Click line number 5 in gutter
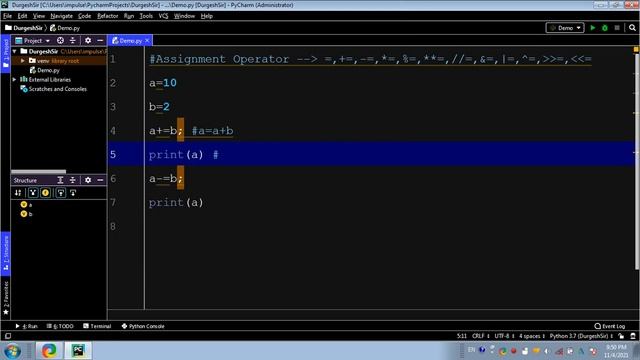The image size is (640, 360). pyautogui.click(x=113, y=154)
